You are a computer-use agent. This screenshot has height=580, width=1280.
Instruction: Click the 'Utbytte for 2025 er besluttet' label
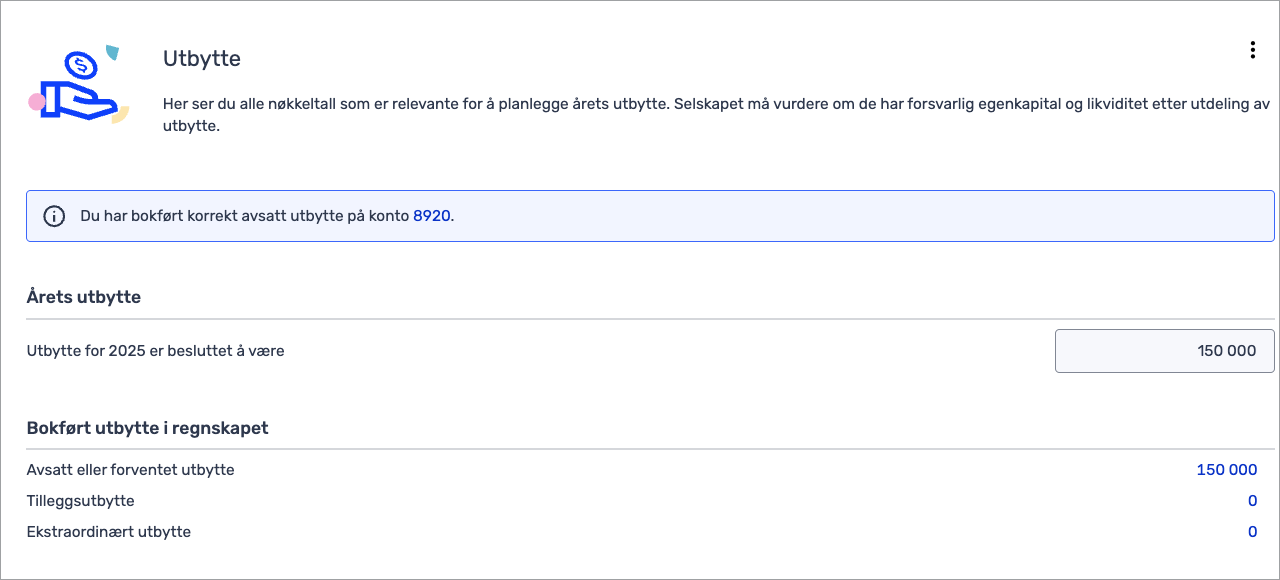tap(155, 351)
